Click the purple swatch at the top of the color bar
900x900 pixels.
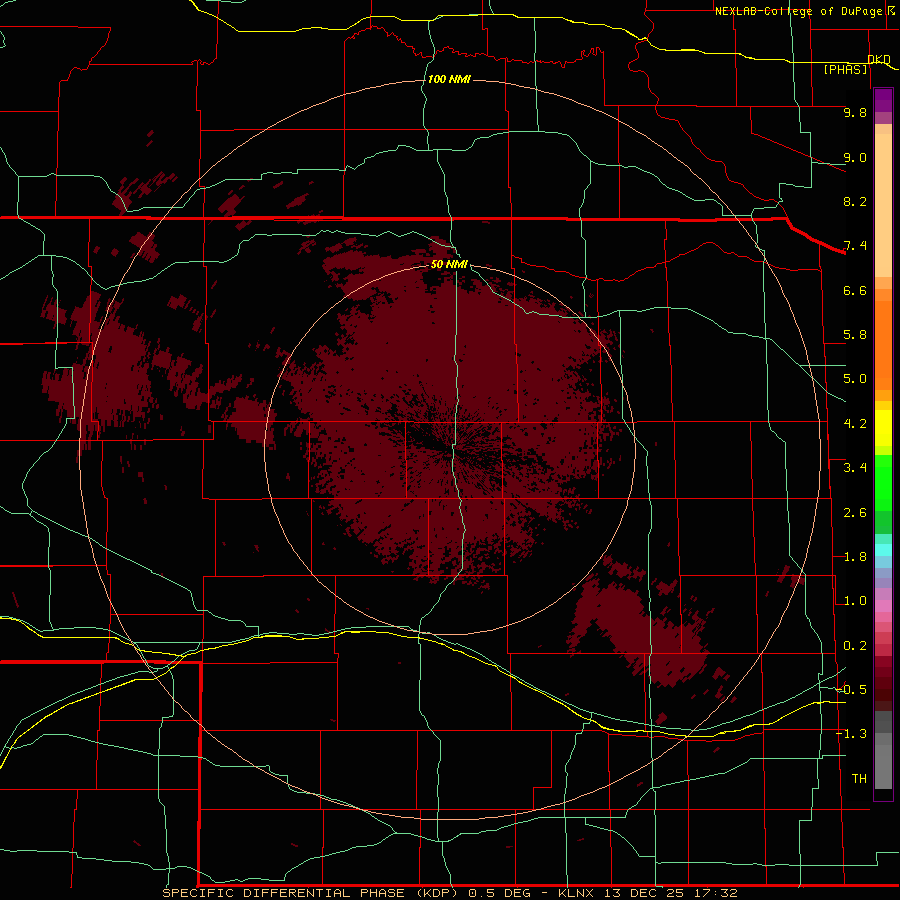click(883, 100)
